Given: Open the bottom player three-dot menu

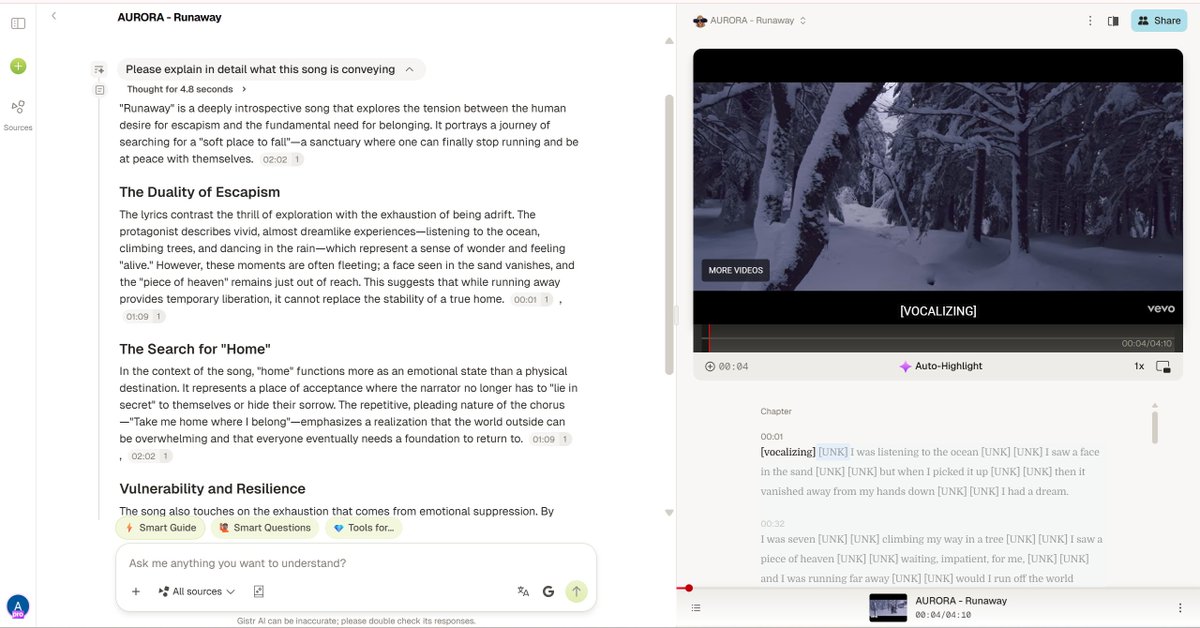Looking at the screenshot, I should click(x=1179, y=607).
